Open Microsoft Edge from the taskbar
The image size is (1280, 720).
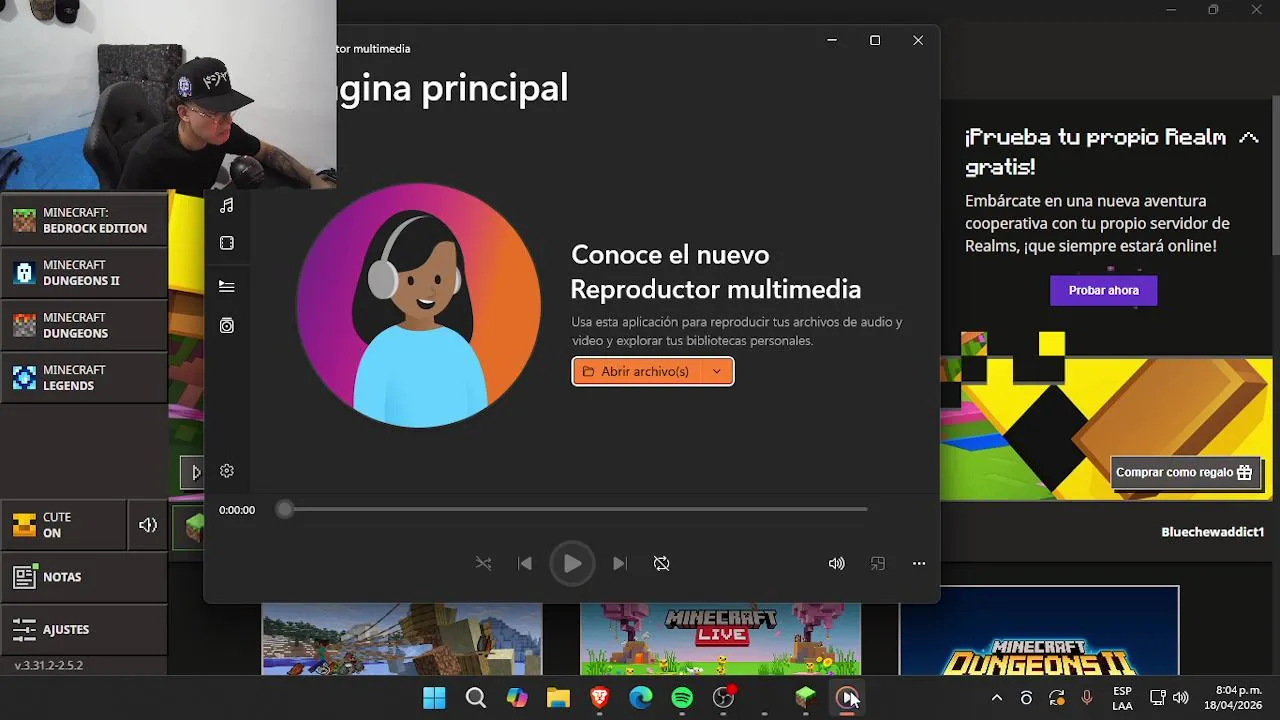(x=641, y=698)
